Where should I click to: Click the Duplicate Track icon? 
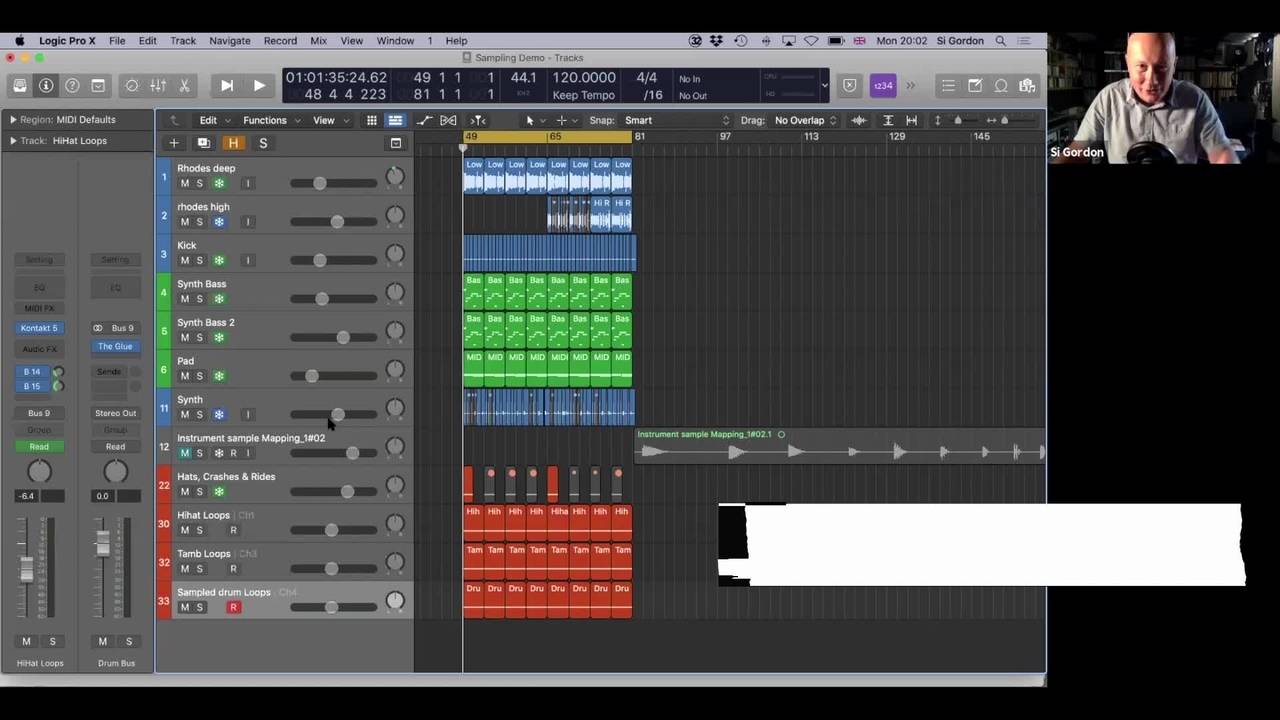(x=203, y=143)
